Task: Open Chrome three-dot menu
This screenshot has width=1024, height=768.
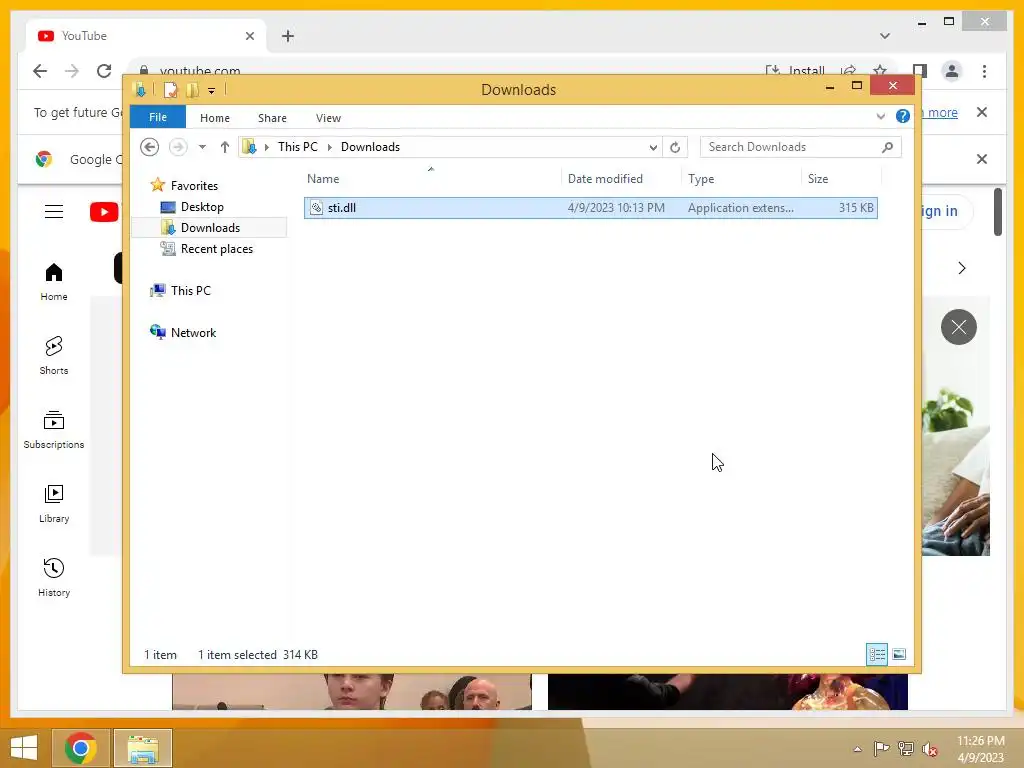Action: (984, 71)
